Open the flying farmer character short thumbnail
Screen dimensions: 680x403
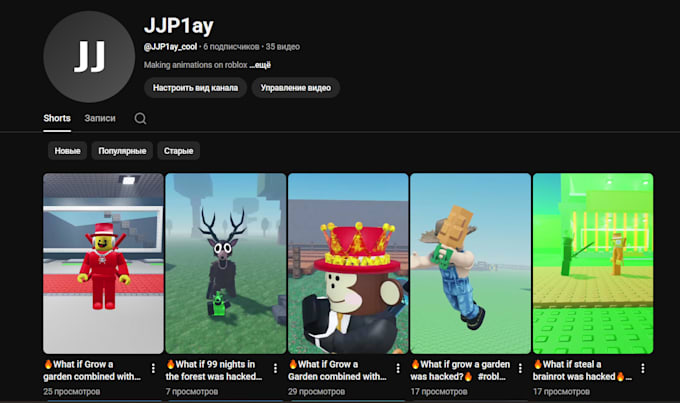click(x=471, y=263)
